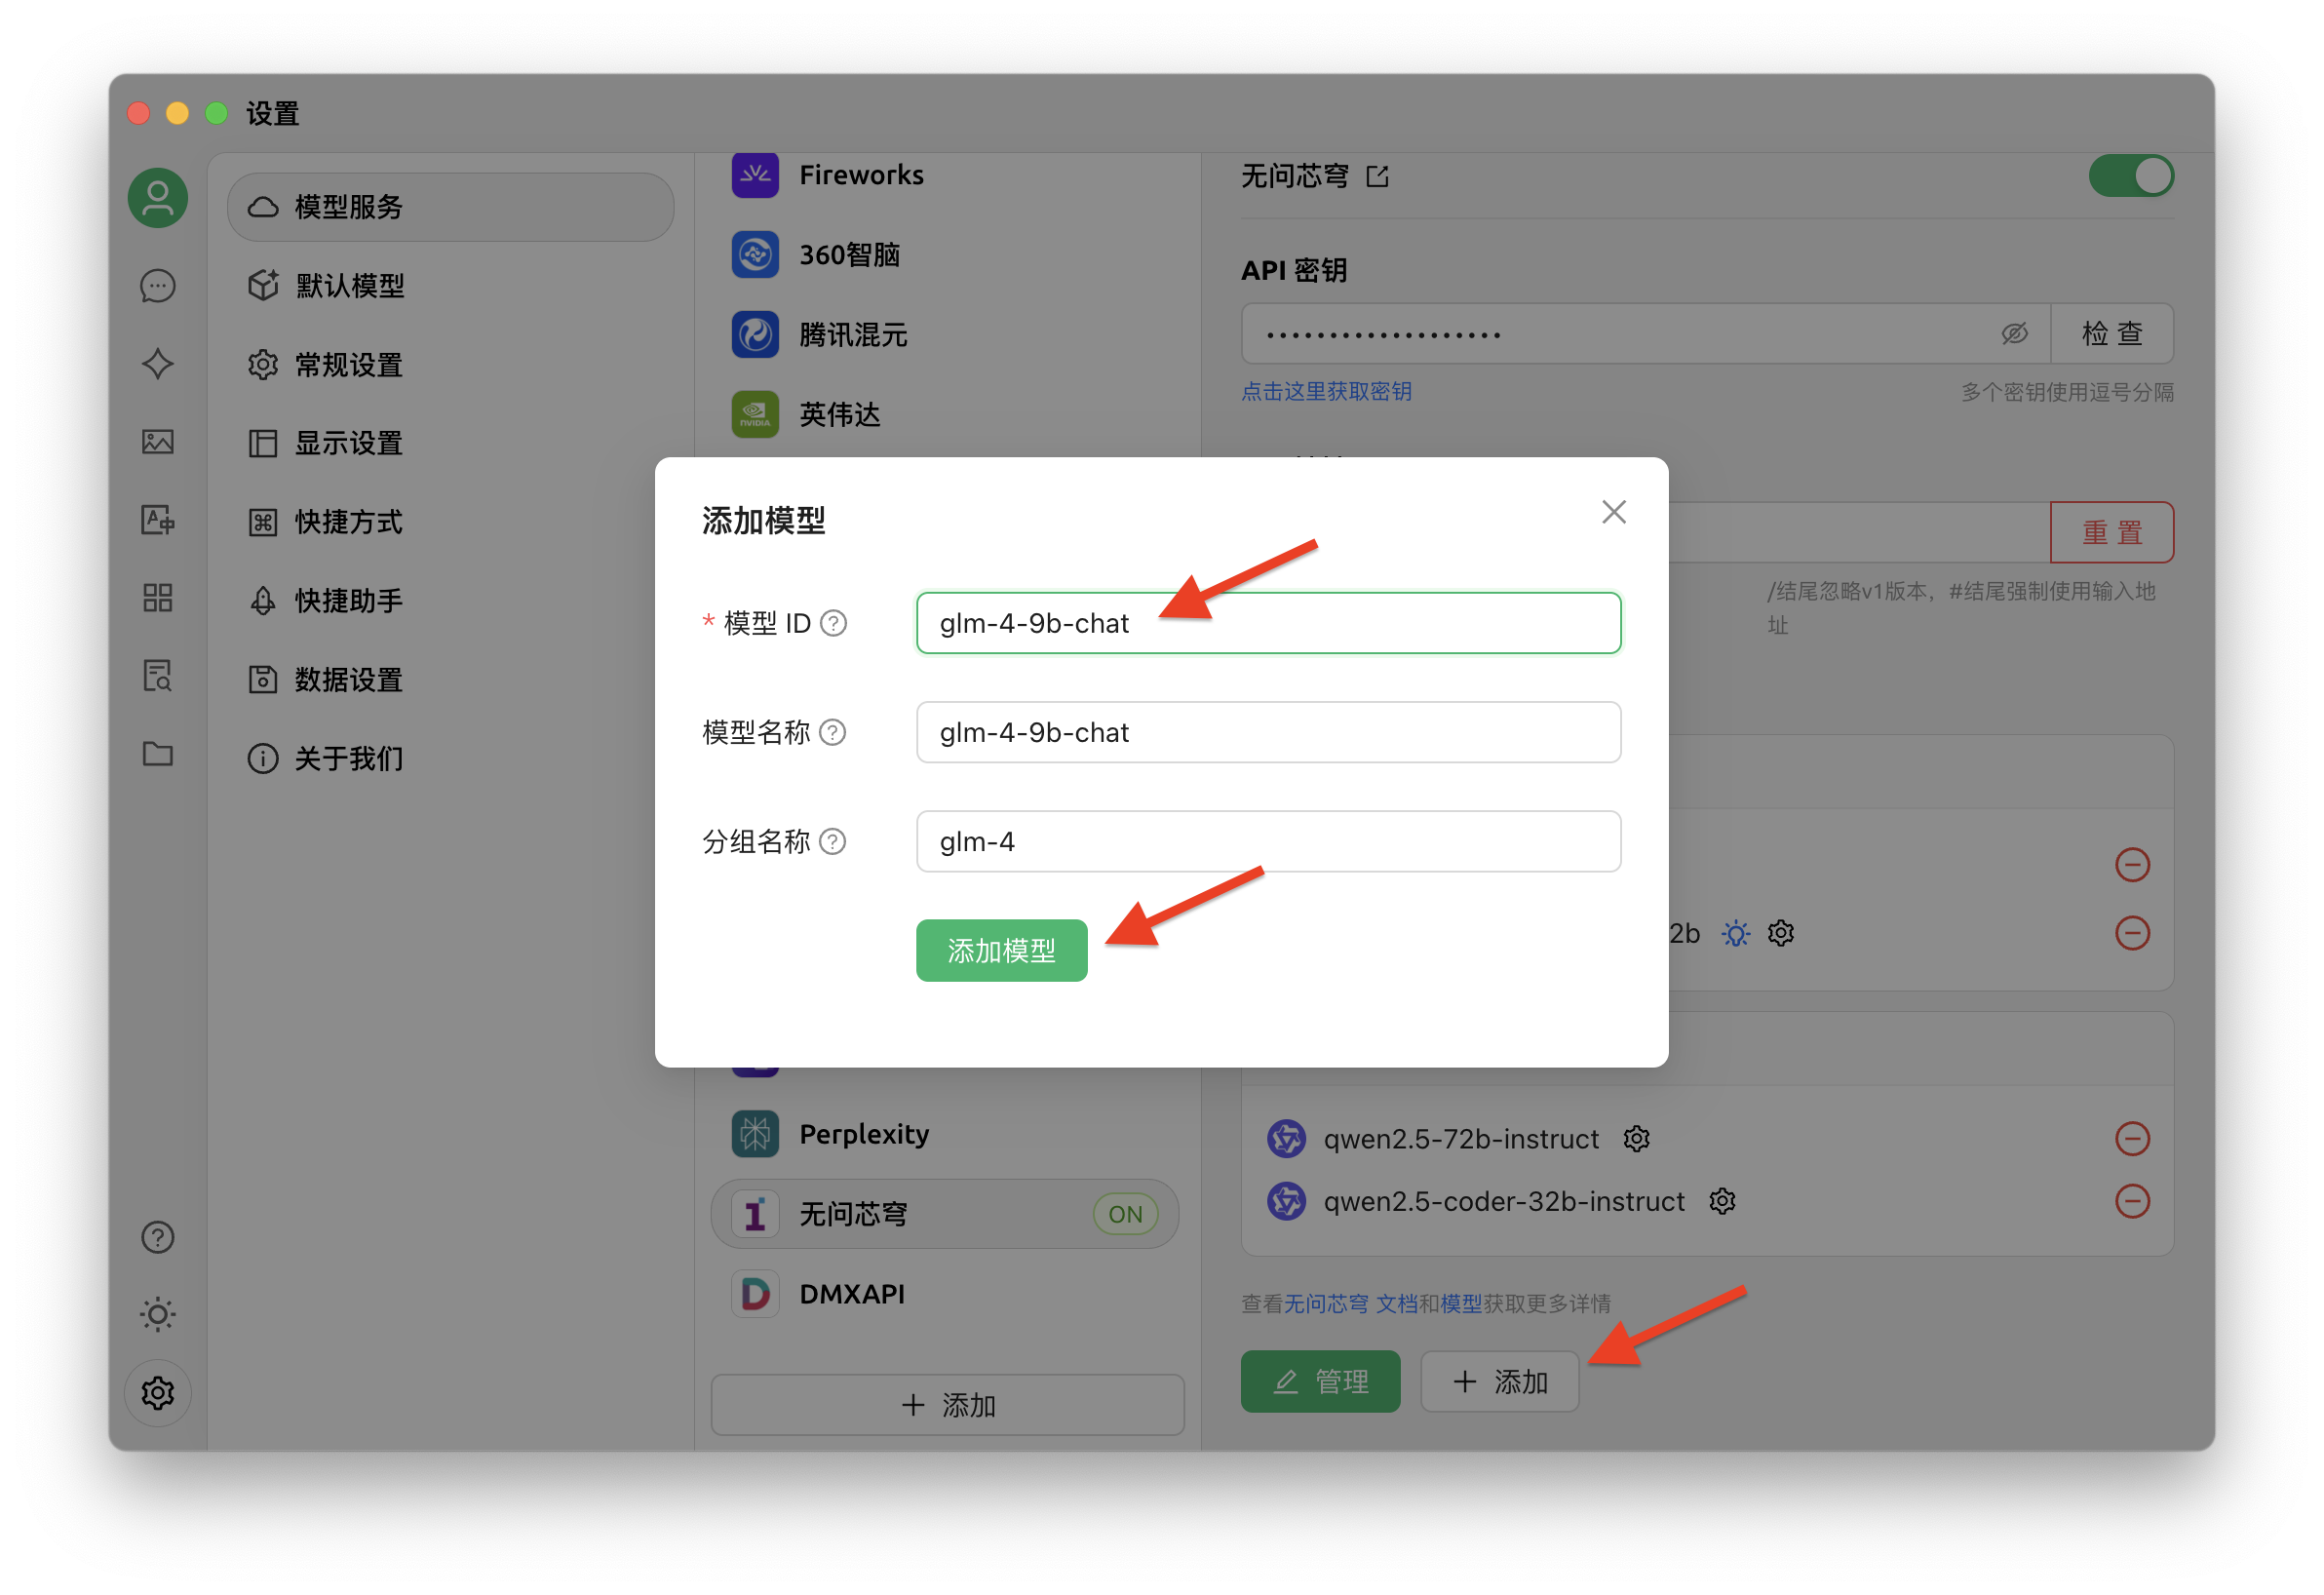
Task: Click the help icon beside 模型名称
Action: coord(833,733)
